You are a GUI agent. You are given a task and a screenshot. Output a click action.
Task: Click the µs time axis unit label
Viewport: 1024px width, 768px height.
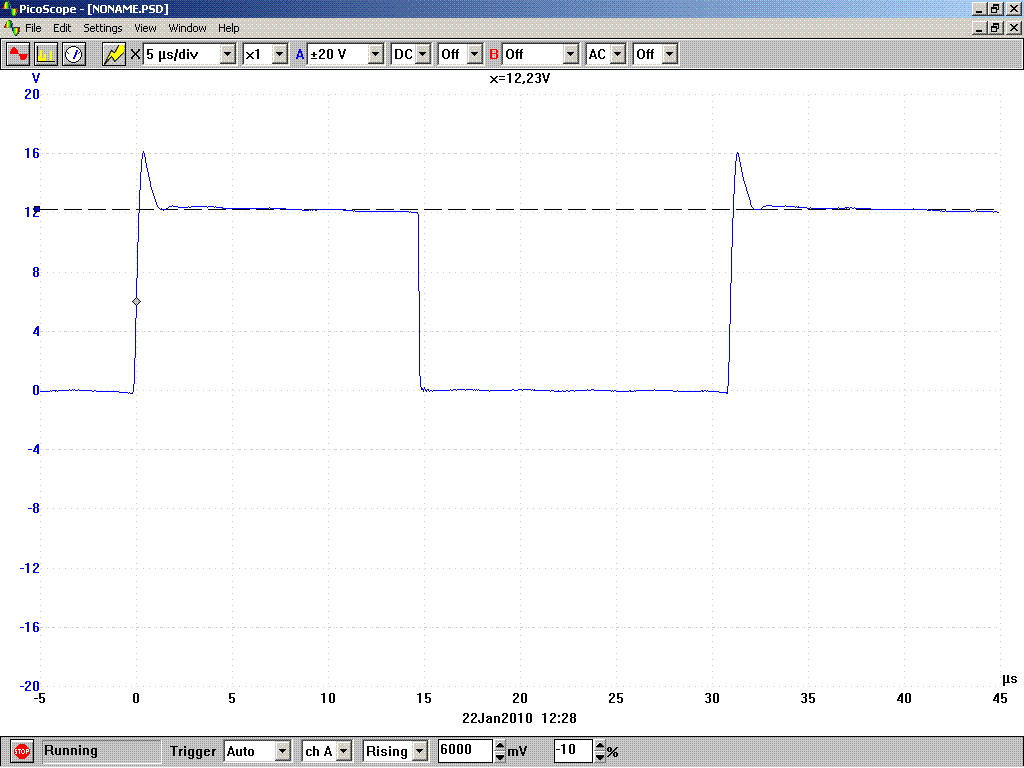(x=1009, y=679)
